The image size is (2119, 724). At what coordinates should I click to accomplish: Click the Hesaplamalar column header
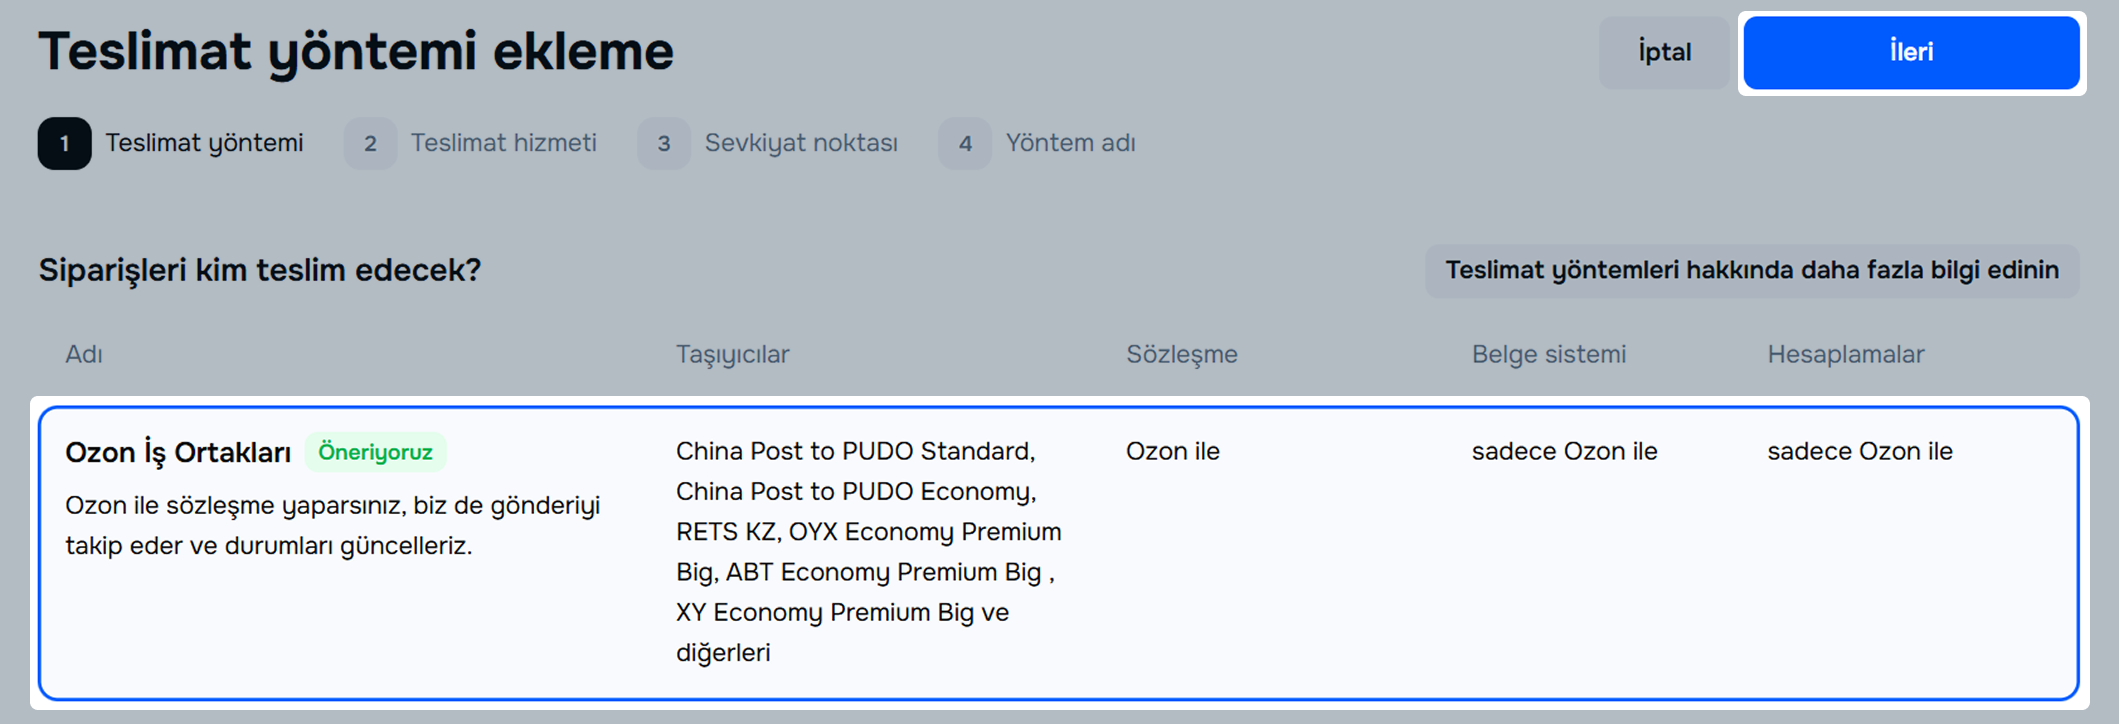tap(1845, 355)
